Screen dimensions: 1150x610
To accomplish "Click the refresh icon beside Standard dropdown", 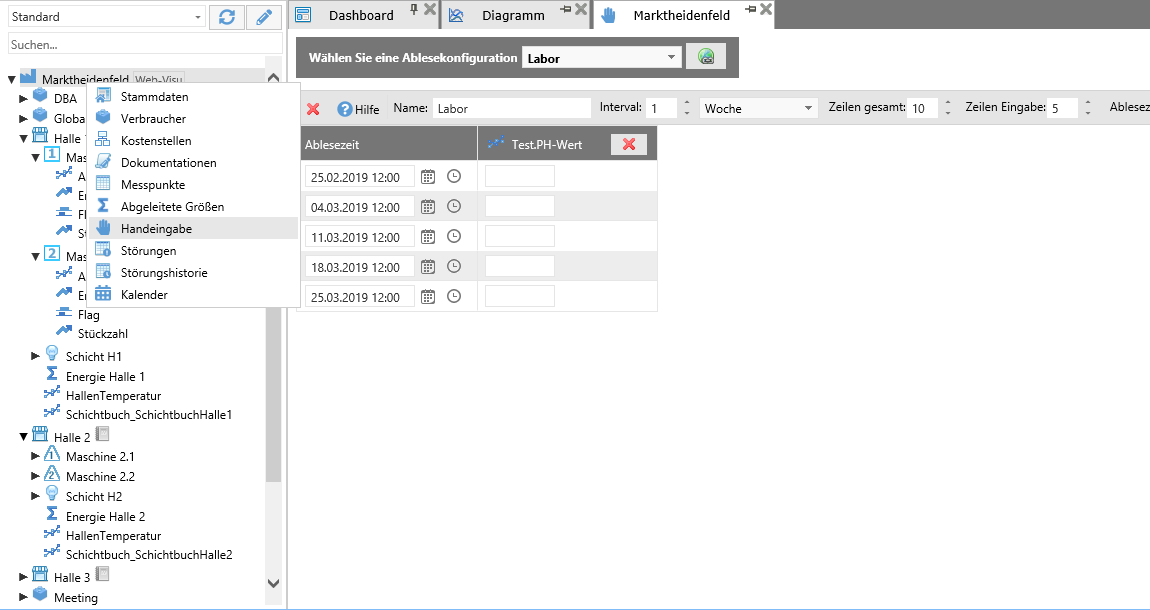I will click(x=227, y=17).
